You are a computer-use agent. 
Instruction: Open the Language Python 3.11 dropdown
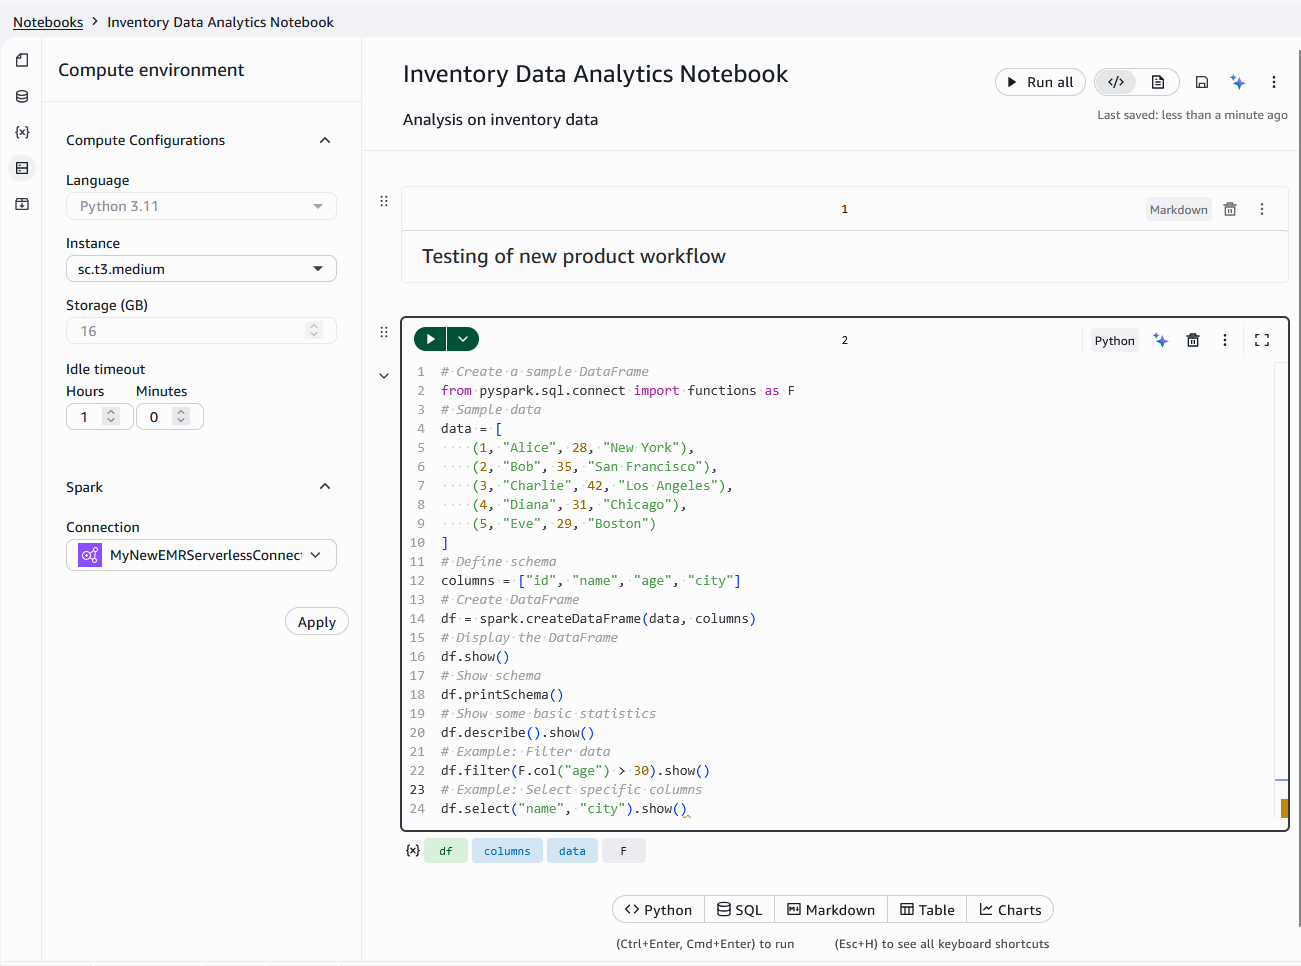(201, 206)
